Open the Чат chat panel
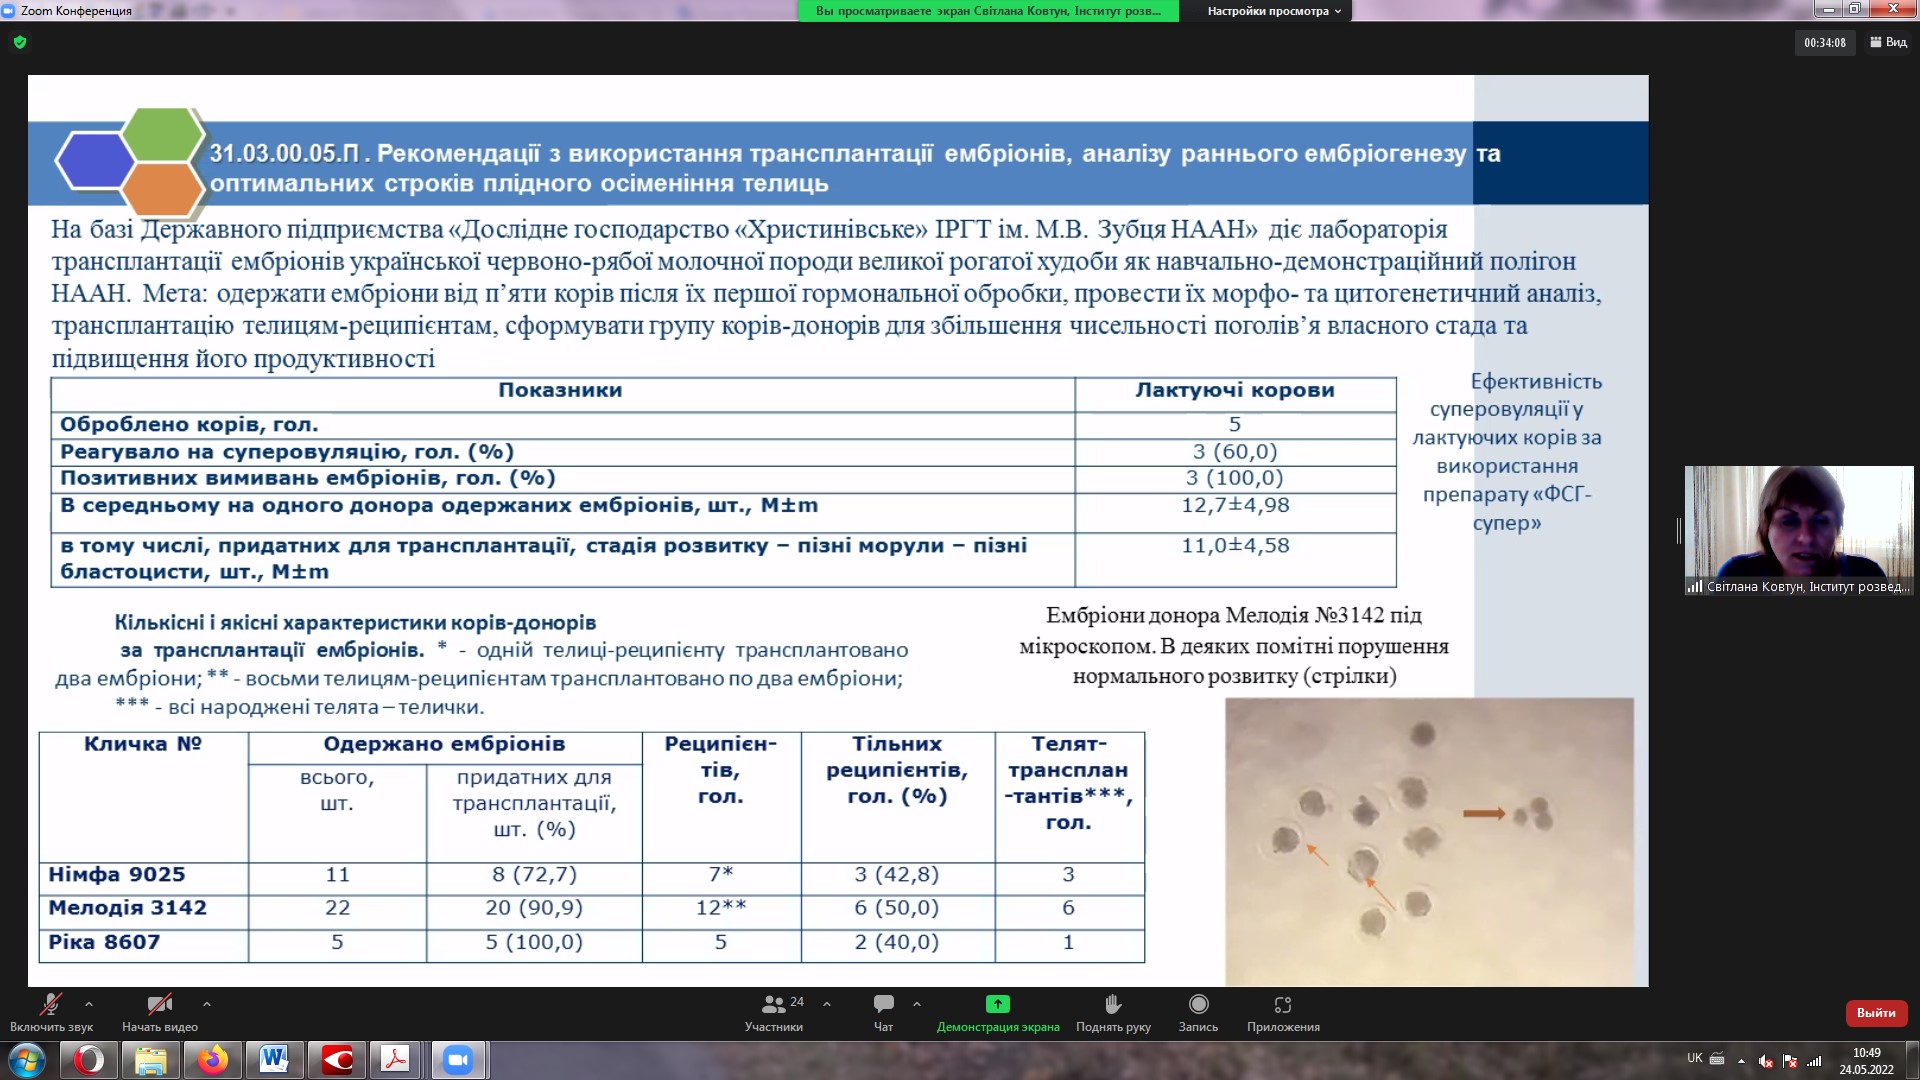Viewport: 1920px width, 1080px height. [x=884, y=1012]
